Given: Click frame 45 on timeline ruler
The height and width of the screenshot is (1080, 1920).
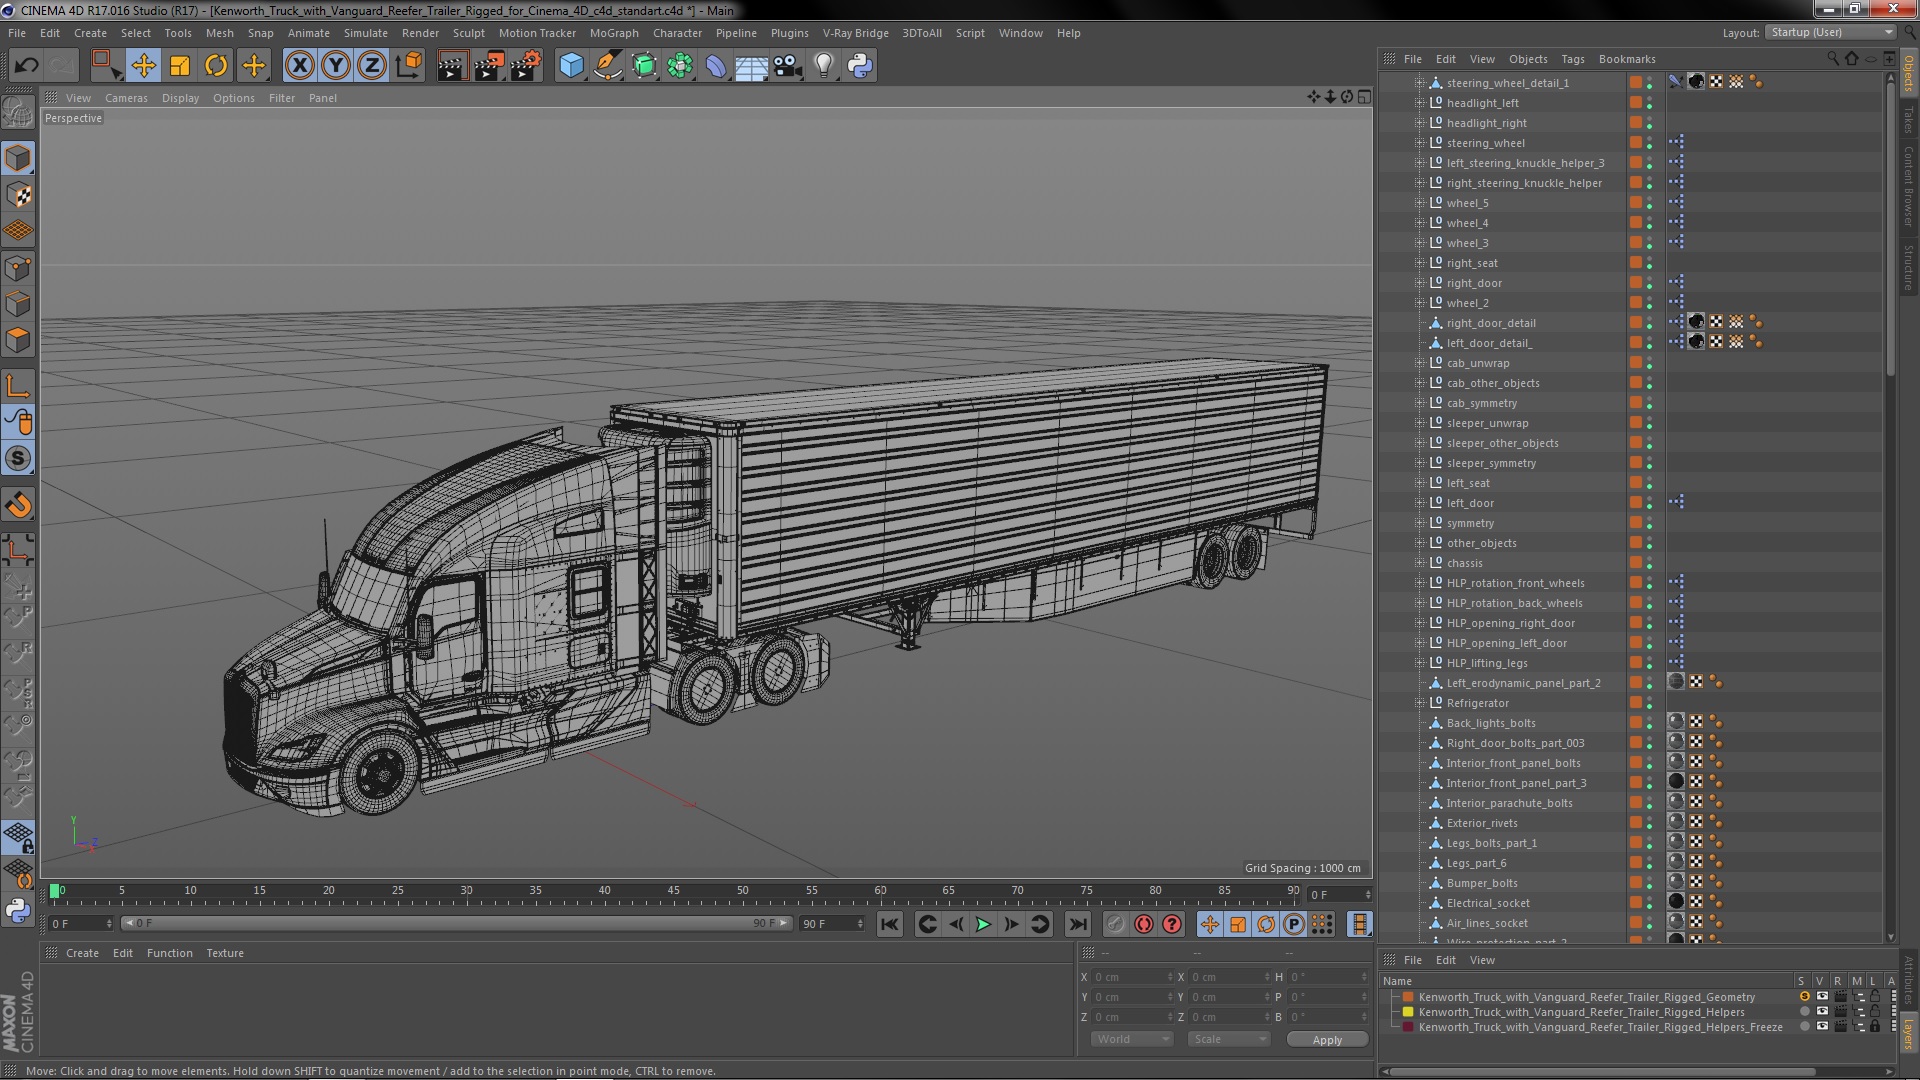Looking at the screenshot, I should point(673,891).
